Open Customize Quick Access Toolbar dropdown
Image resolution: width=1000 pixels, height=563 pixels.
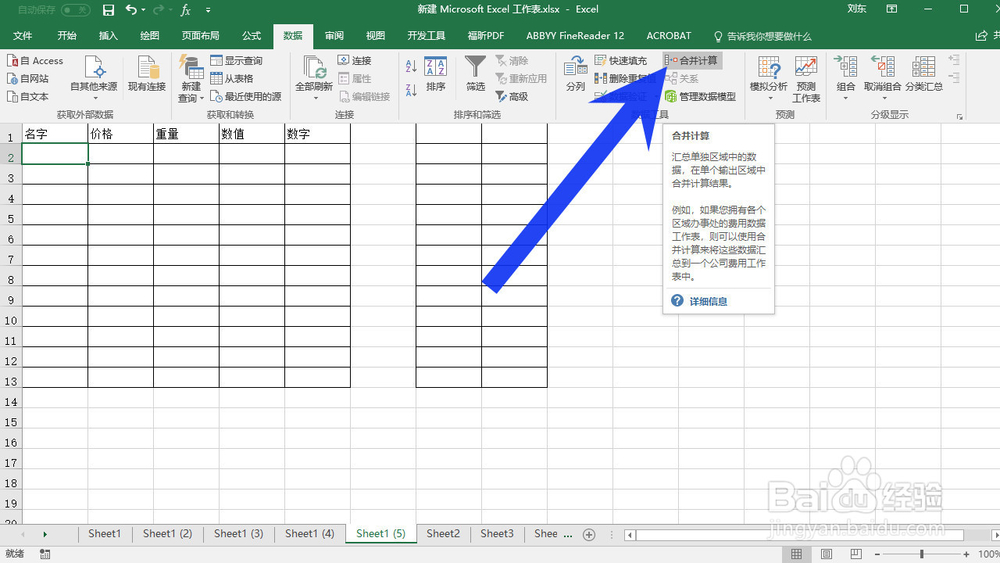(208, 10)
